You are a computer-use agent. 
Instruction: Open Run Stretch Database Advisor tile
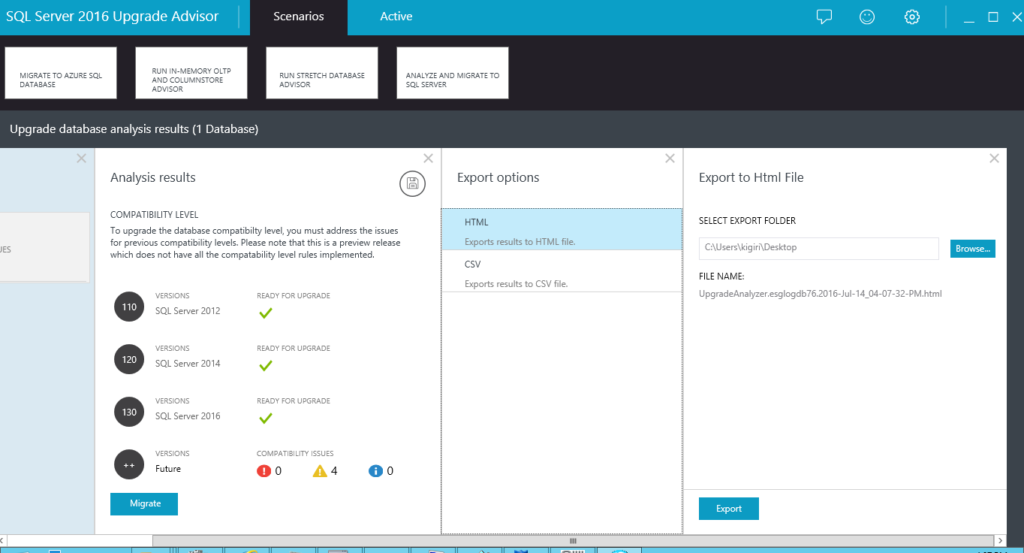(322, 73)
